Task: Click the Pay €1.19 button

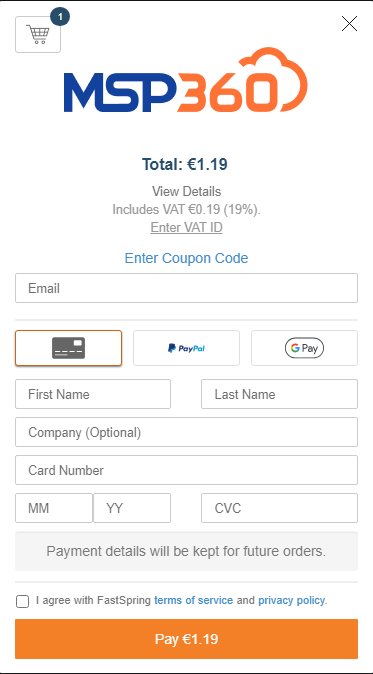Action: click(186, 639)
